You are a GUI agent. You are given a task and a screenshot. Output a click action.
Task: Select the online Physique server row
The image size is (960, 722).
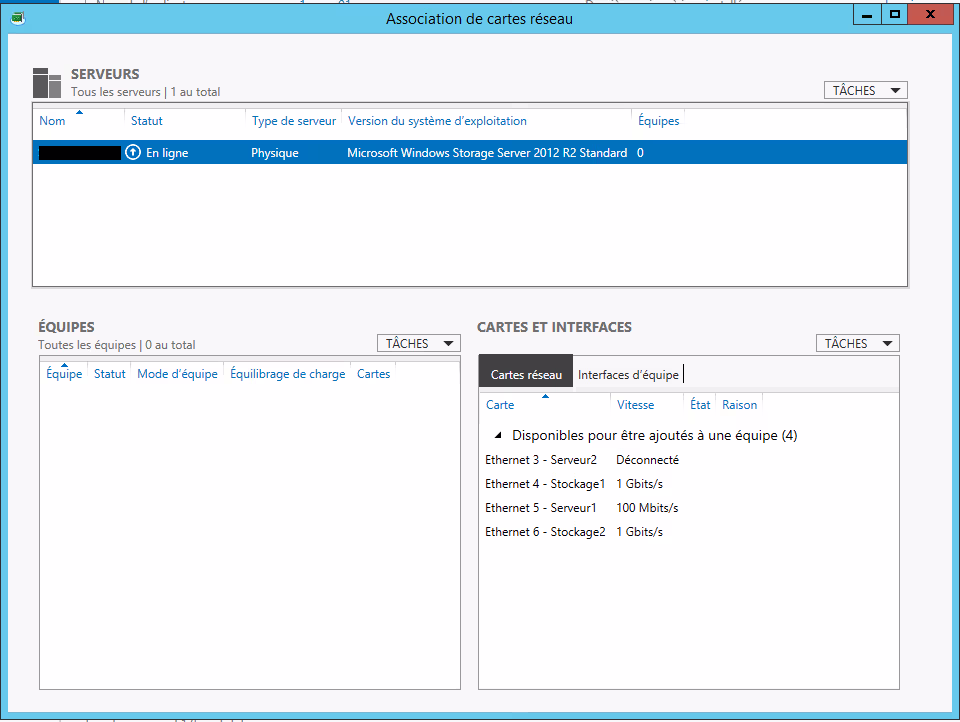coord(468,153)
